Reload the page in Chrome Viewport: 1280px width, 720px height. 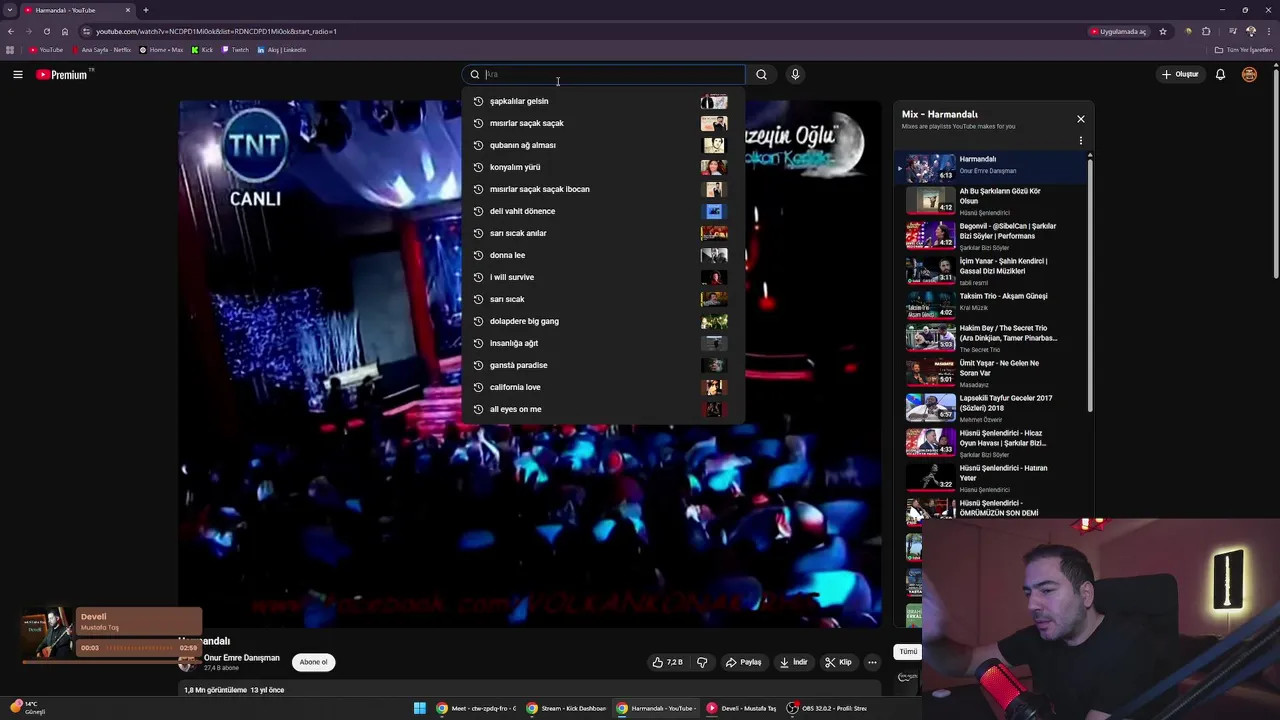point(46,31)
